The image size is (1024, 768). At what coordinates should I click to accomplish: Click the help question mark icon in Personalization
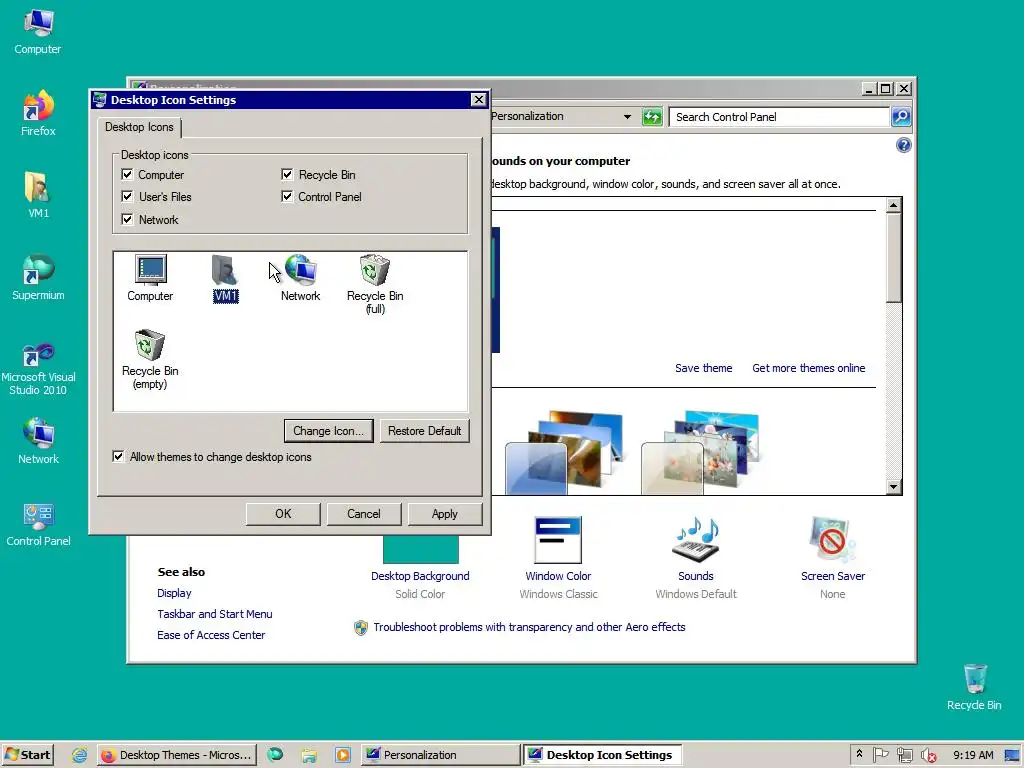[x=903, y=145]
